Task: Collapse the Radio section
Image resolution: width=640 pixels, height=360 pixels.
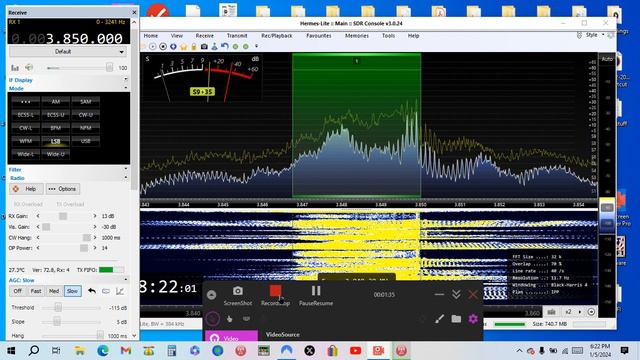Action: click(x=125, y=177)
